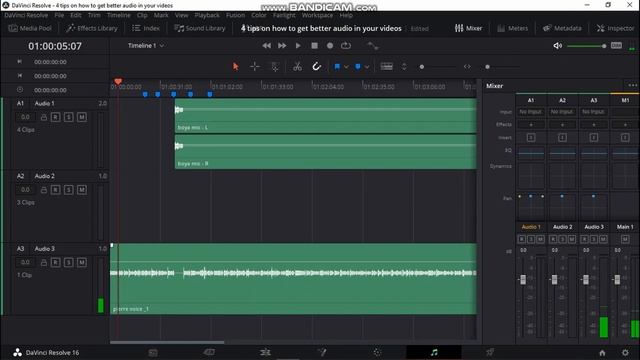Image resolution: width=640 pixels, height=360 pixels.
Task: Click the automation curve icon
Action: 372,46
